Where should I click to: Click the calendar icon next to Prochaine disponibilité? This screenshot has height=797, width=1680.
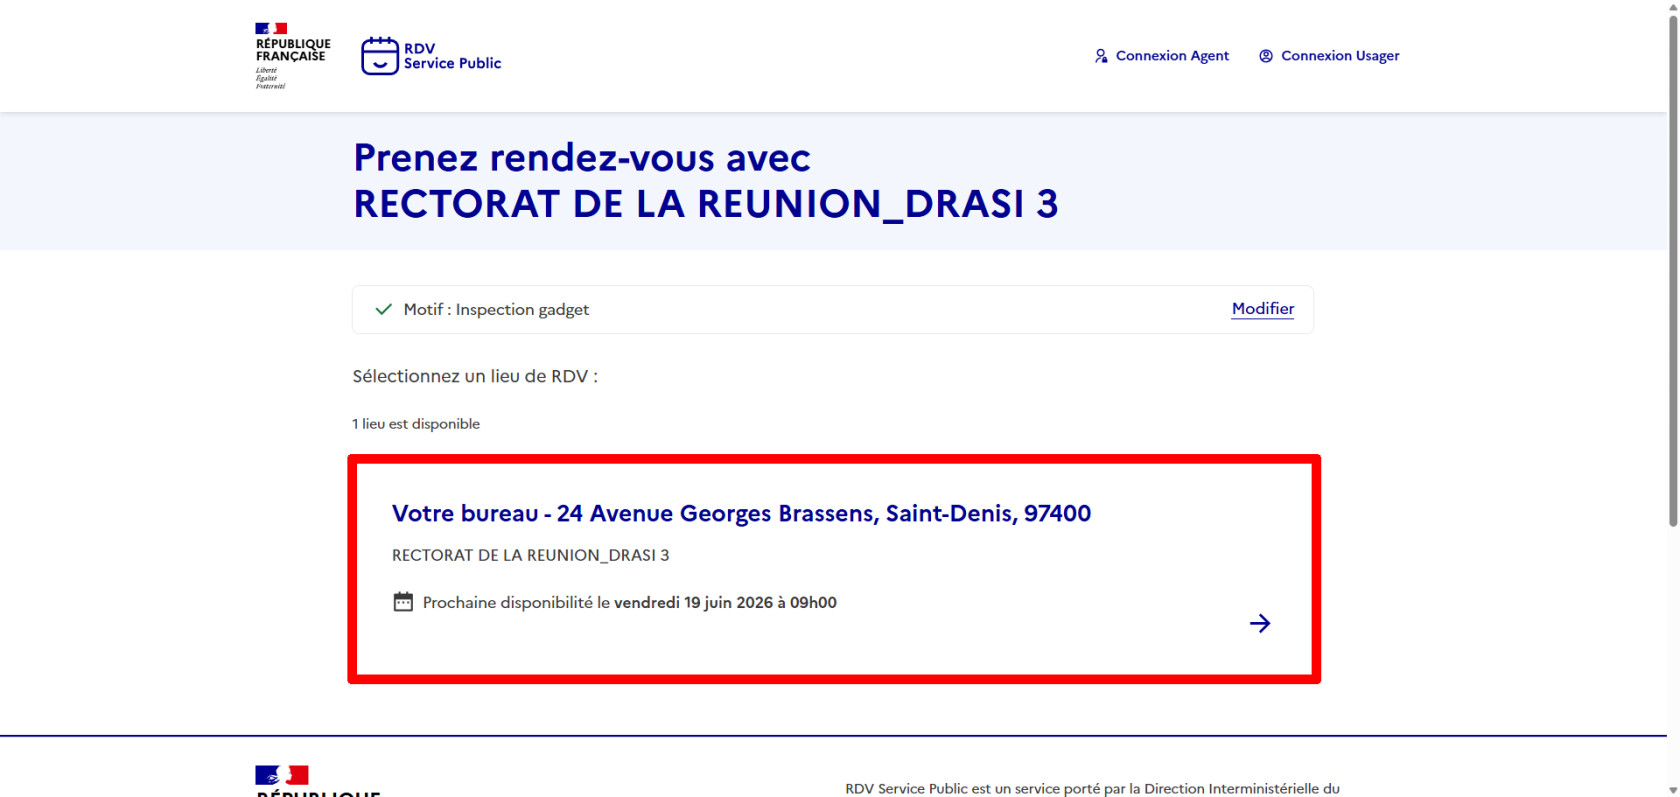pos(403,602)
